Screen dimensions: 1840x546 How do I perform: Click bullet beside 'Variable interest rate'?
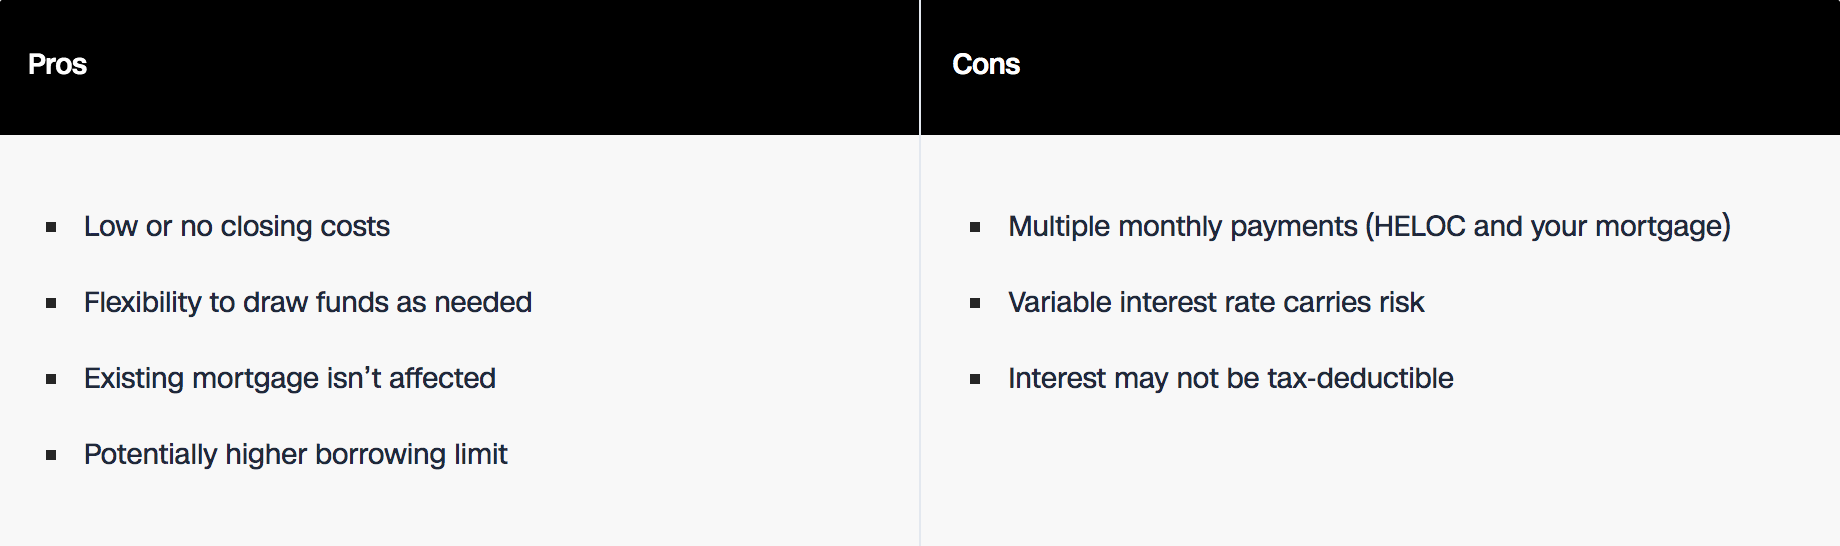coord(975,304)
